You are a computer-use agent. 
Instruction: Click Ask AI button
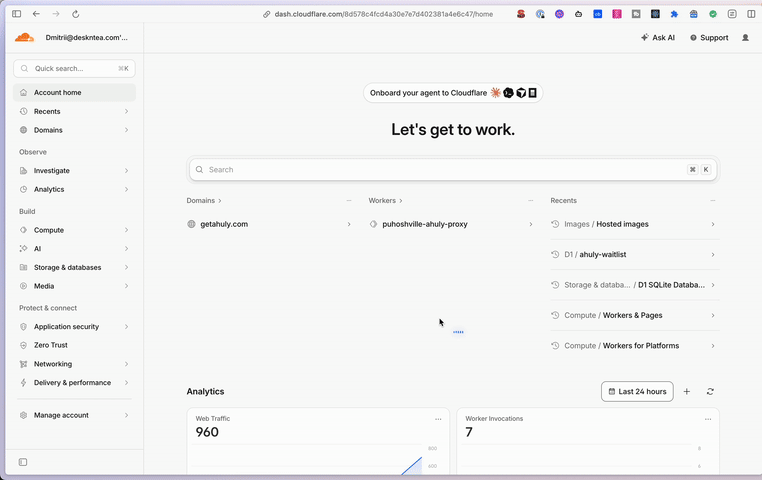pos(658,37)
